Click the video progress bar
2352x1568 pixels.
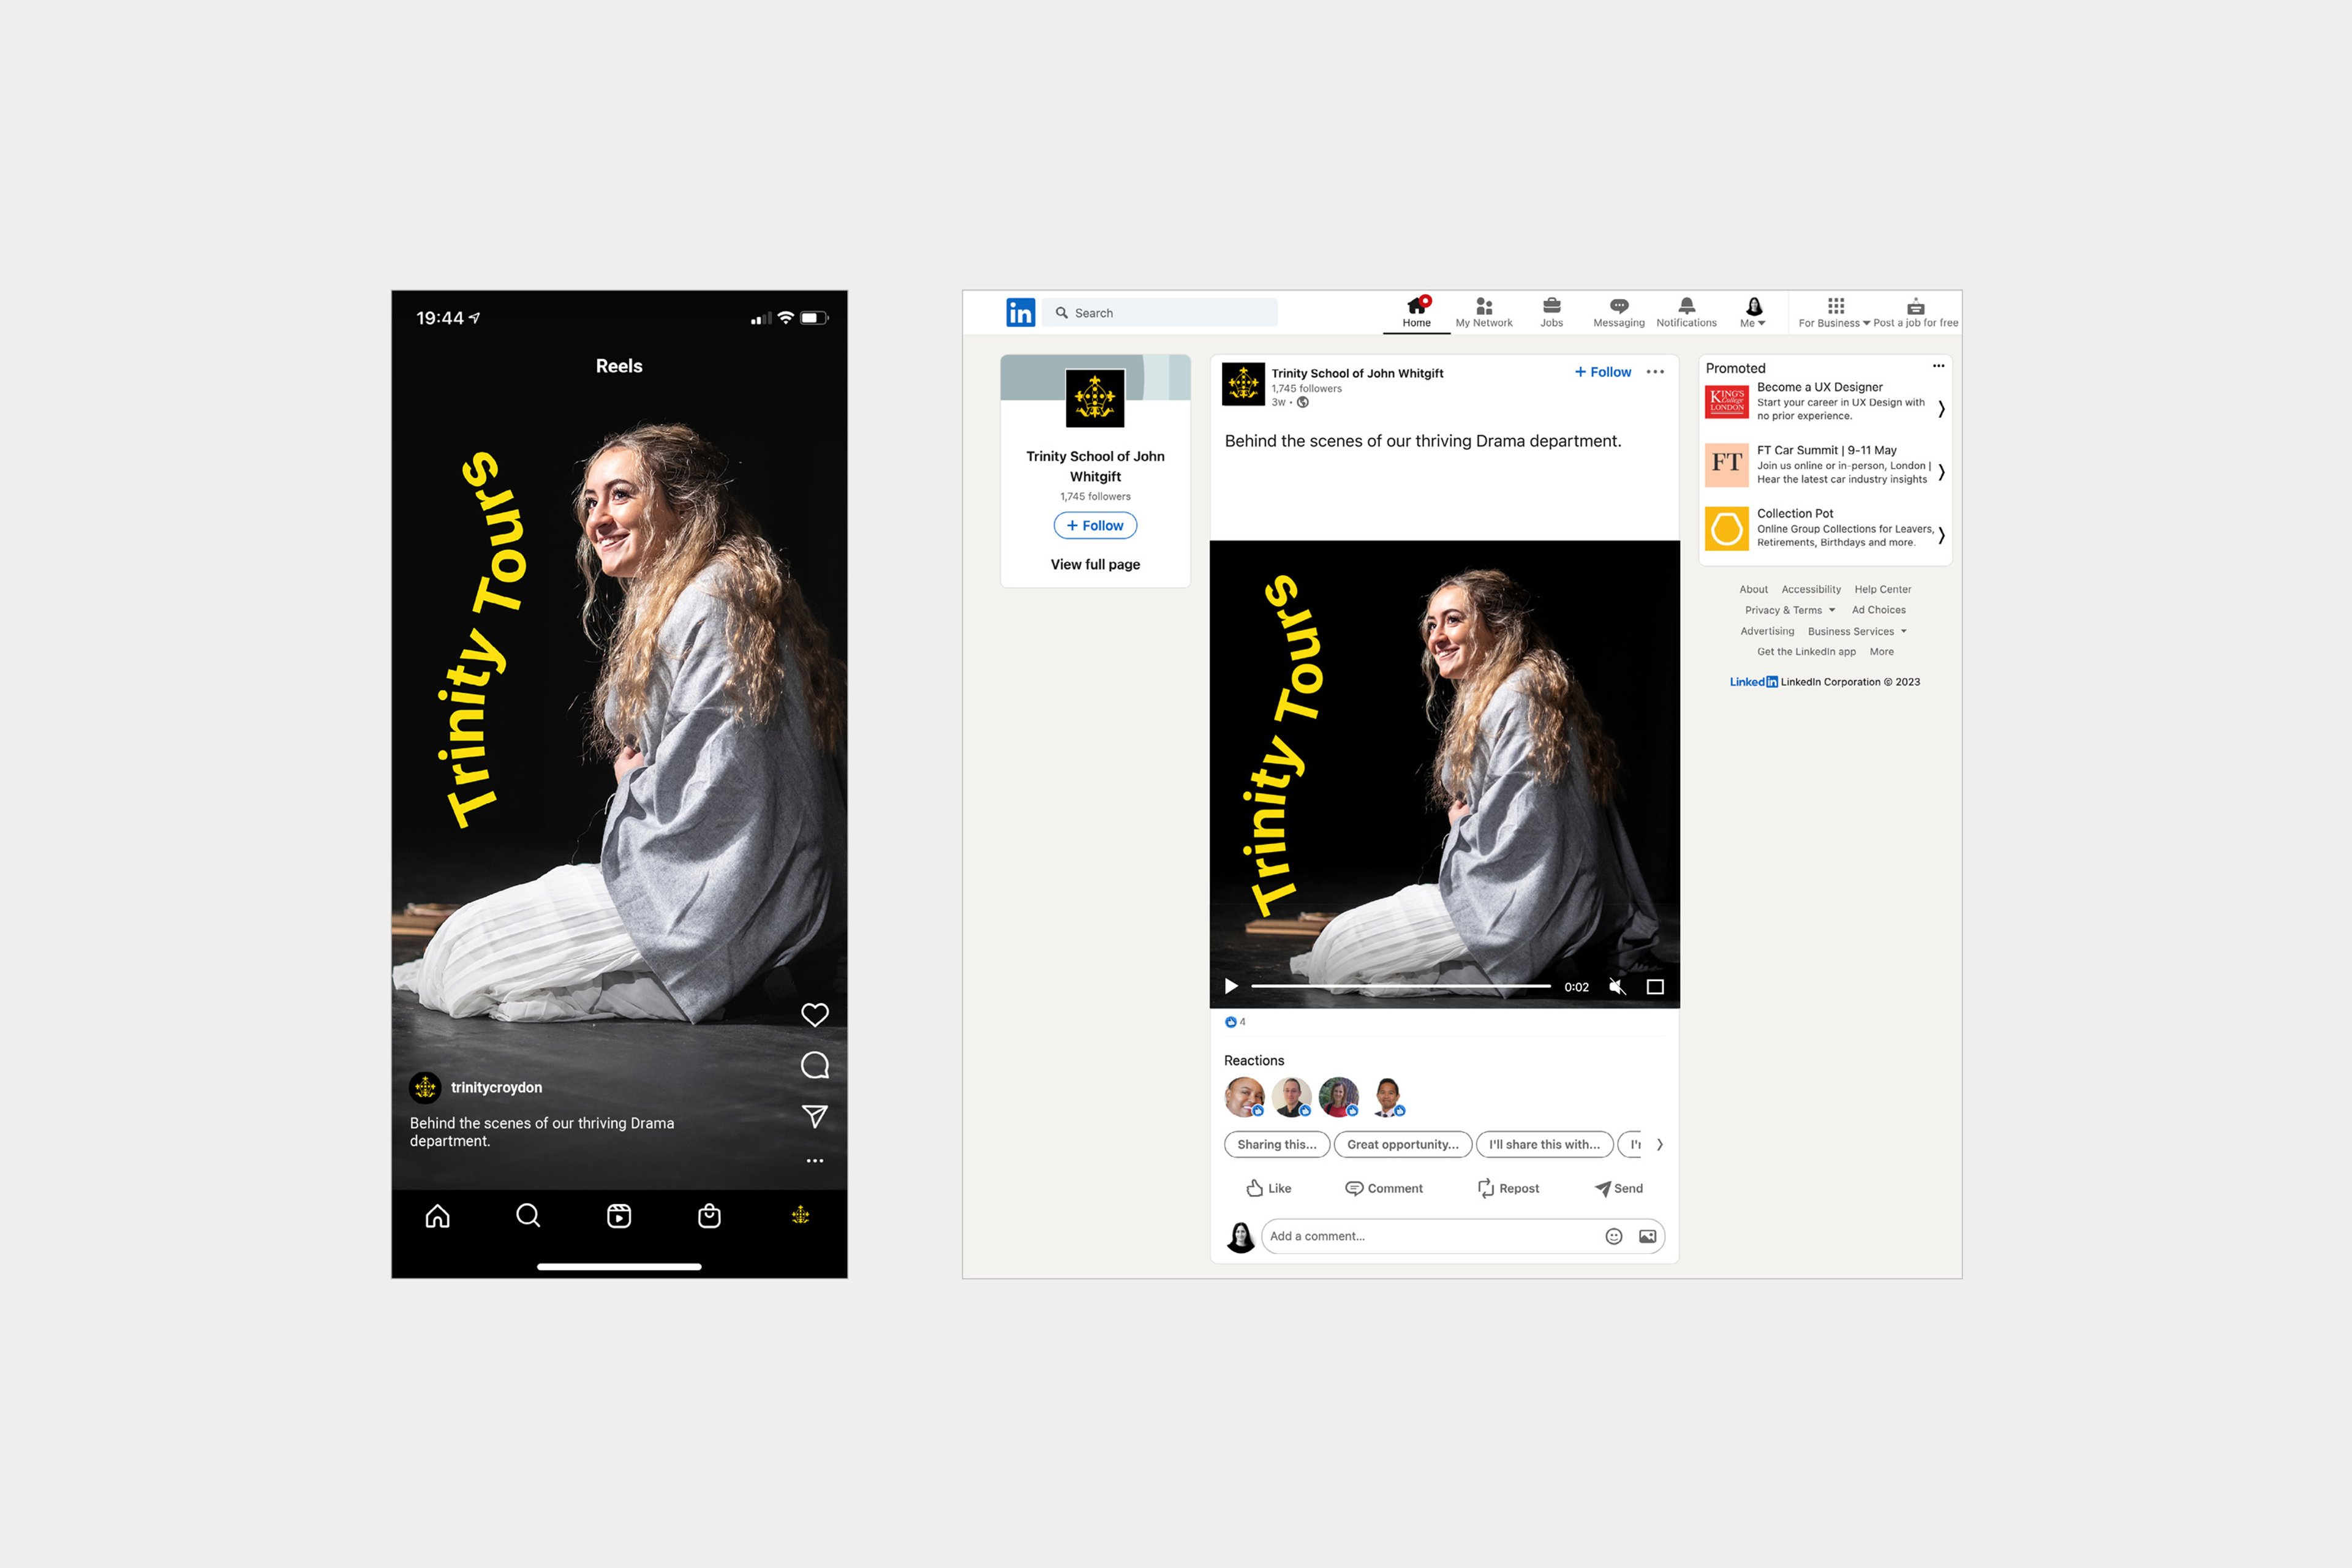(x=1400, y=986)
